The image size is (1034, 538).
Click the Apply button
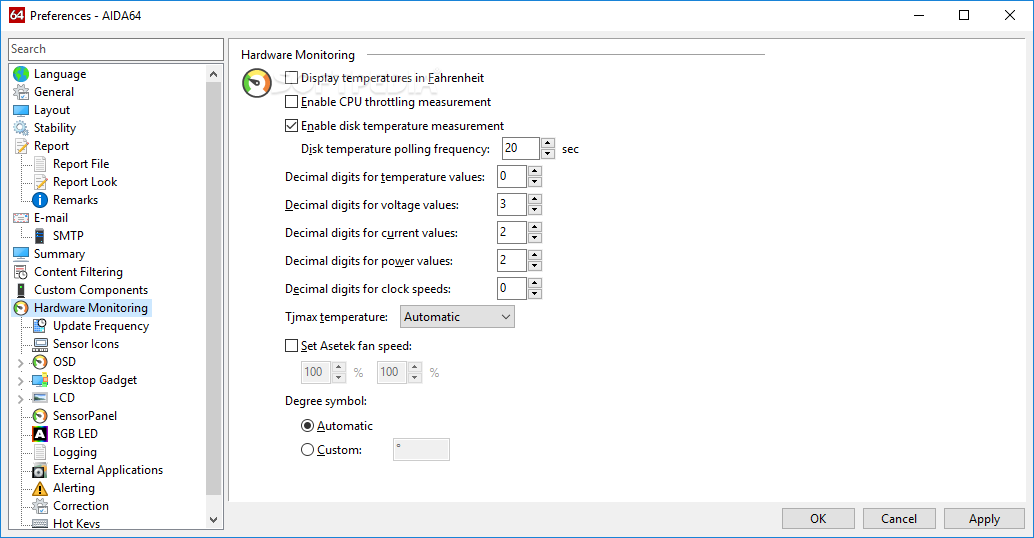tap(984, 518)
